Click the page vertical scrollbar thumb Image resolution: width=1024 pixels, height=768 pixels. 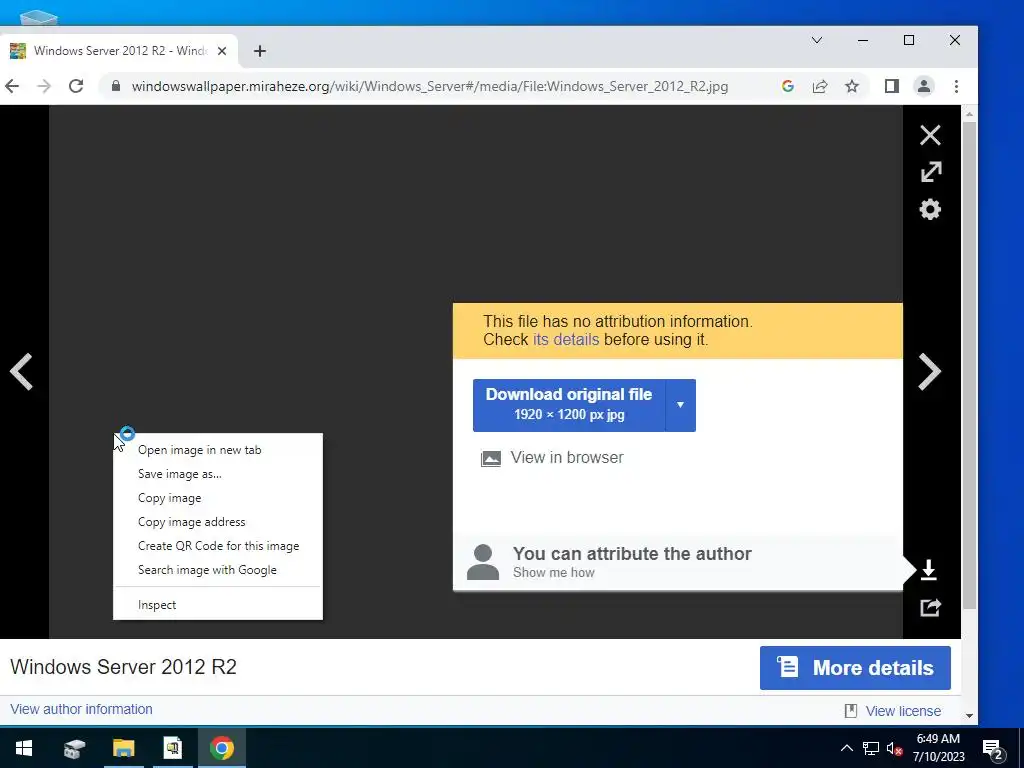click(x=969, y=366)
